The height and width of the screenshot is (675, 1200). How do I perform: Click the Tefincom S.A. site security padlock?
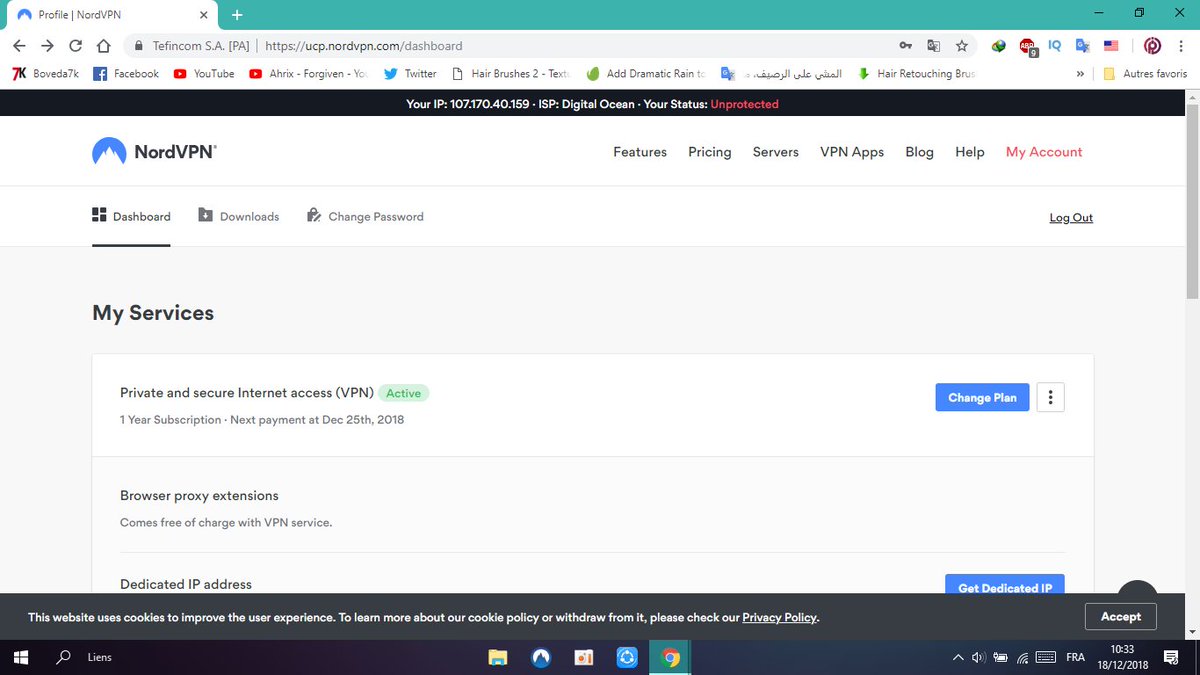(x=139, y=46)
